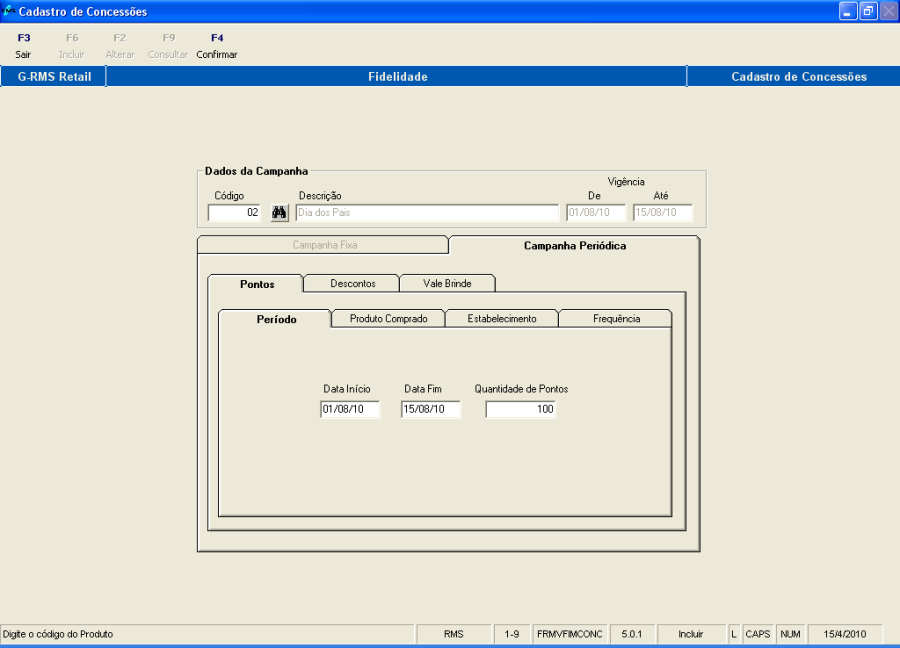Select the Campanha Periódica tab
This screenshot has width=900, height=648.
574,245
